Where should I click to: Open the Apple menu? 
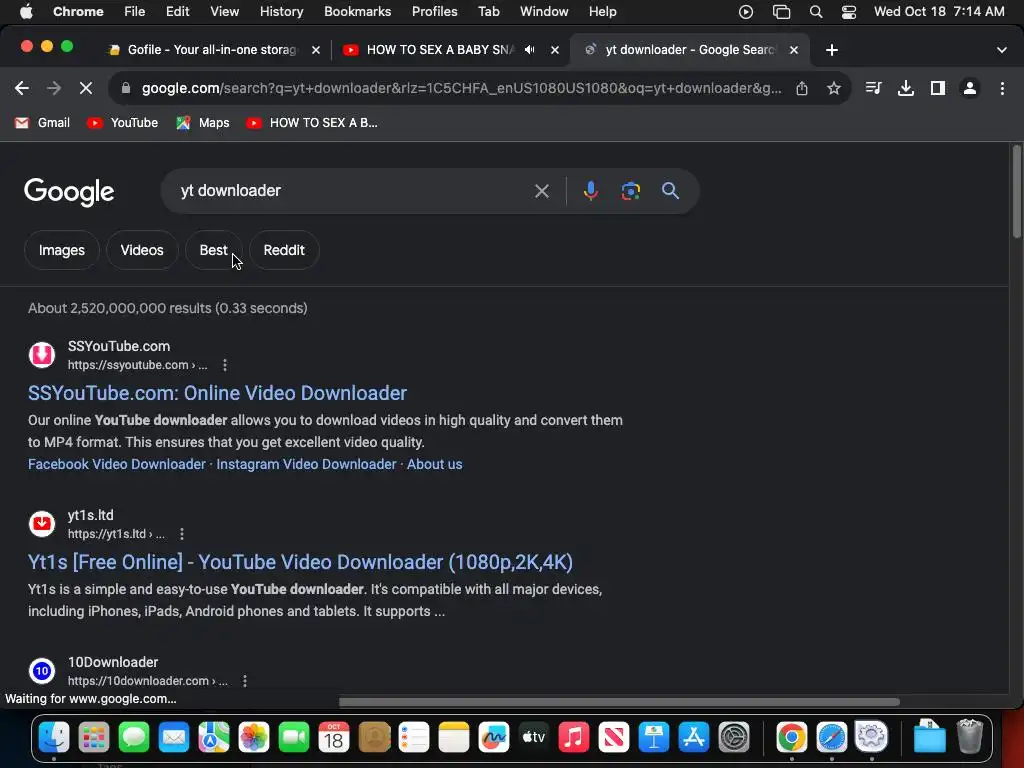click(x=26, y=12)
